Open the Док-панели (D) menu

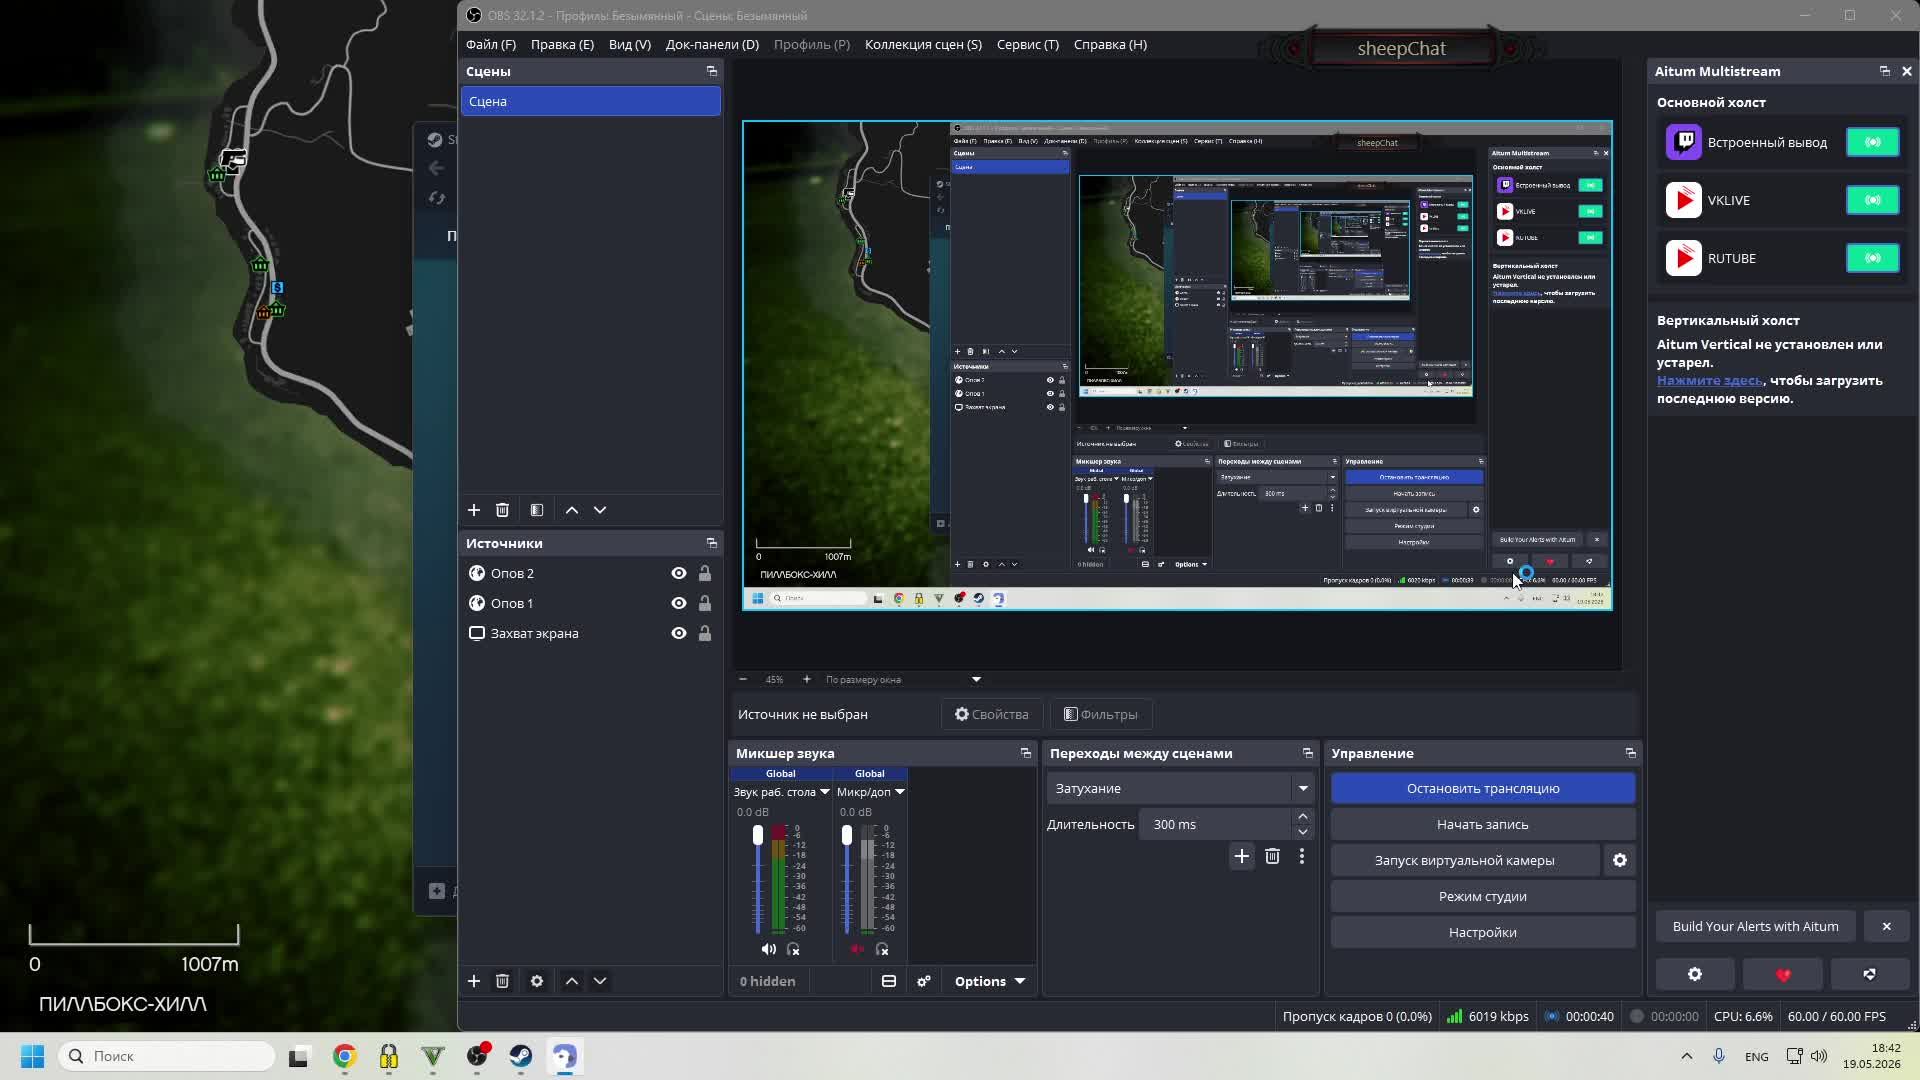tap(712, 44)
